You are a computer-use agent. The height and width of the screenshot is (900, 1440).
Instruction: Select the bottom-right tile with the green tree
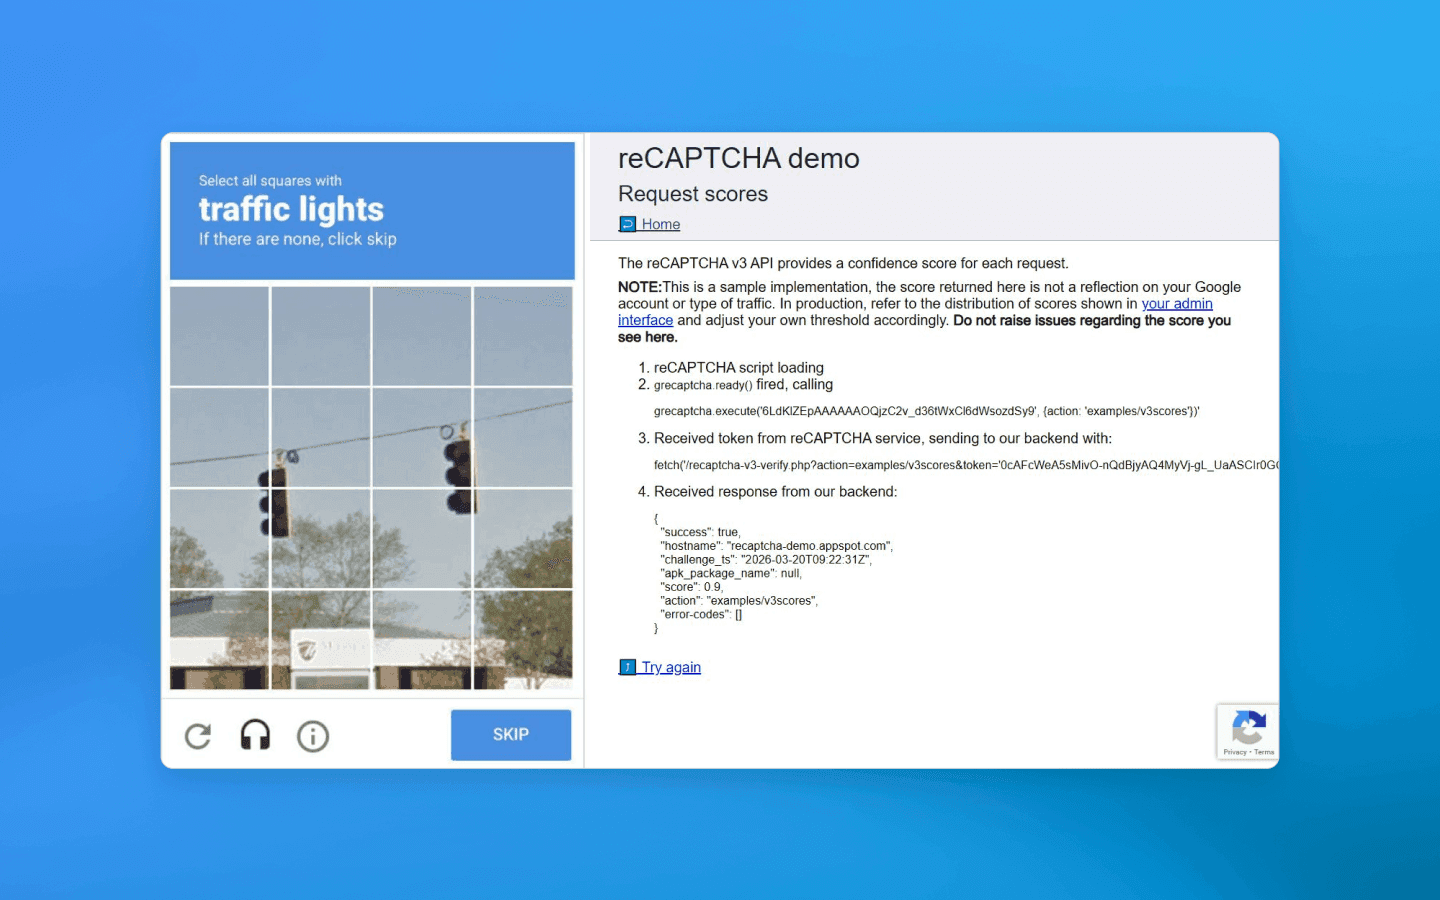coord(523,640)
